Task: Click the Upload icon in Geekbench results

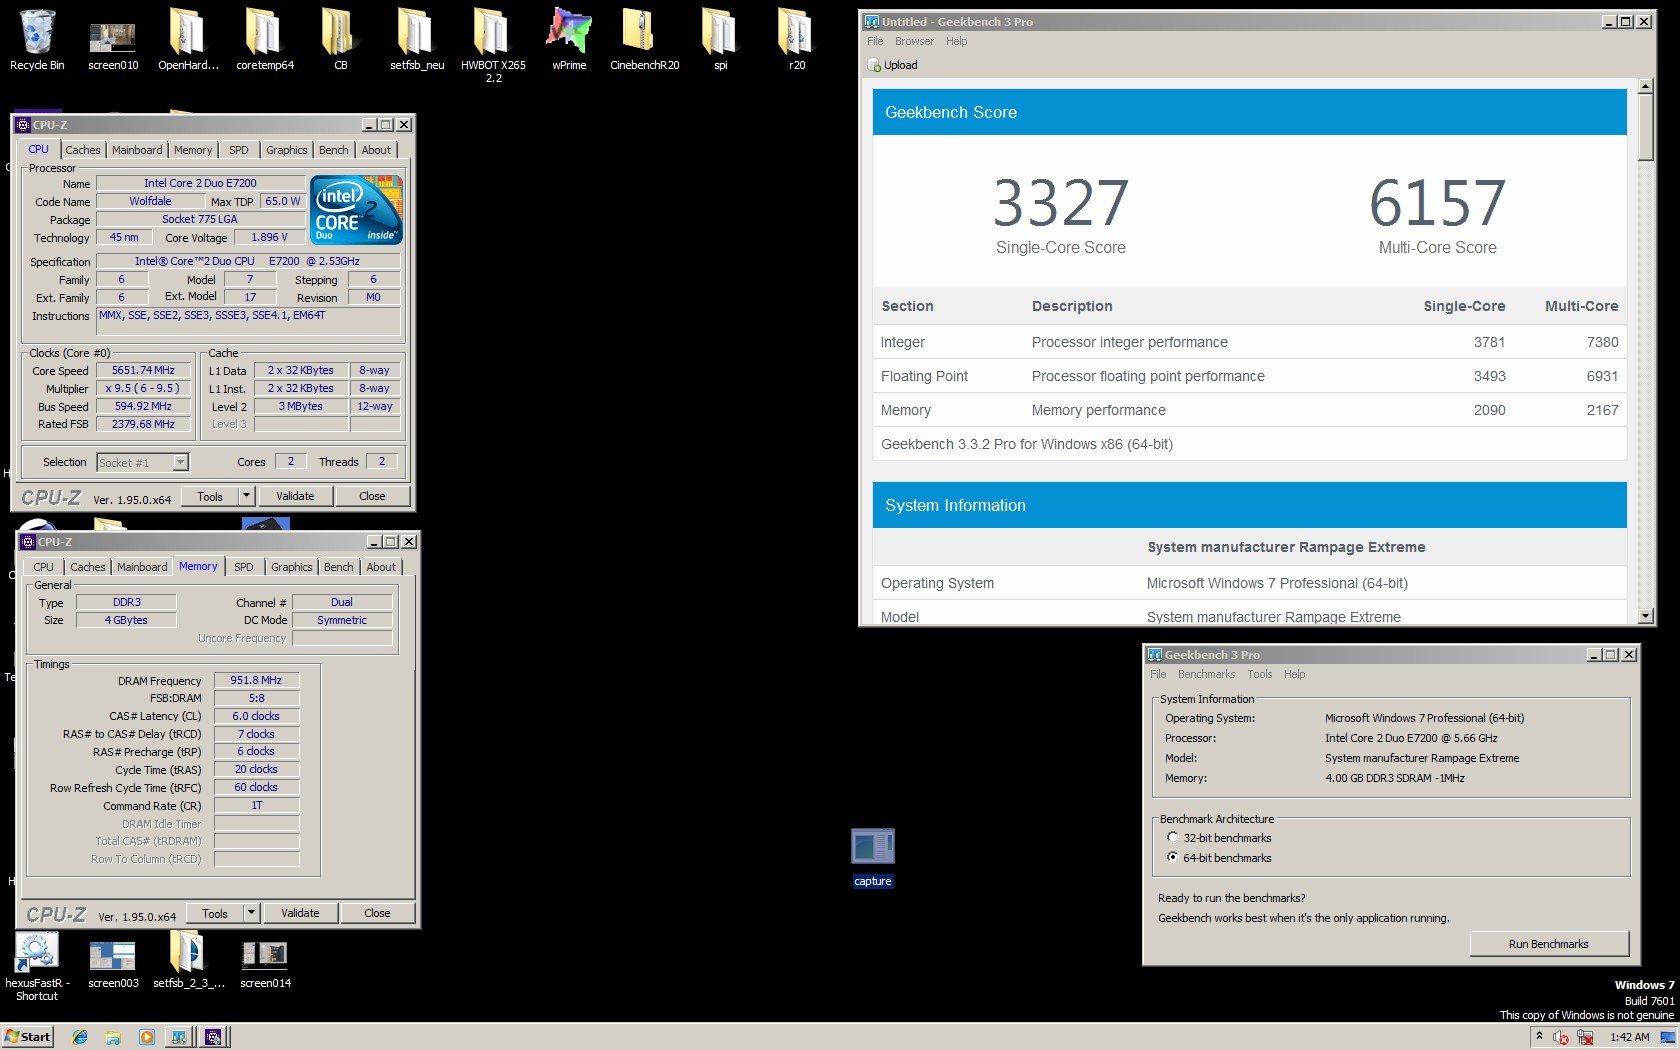Action: (x=874, y=65)
